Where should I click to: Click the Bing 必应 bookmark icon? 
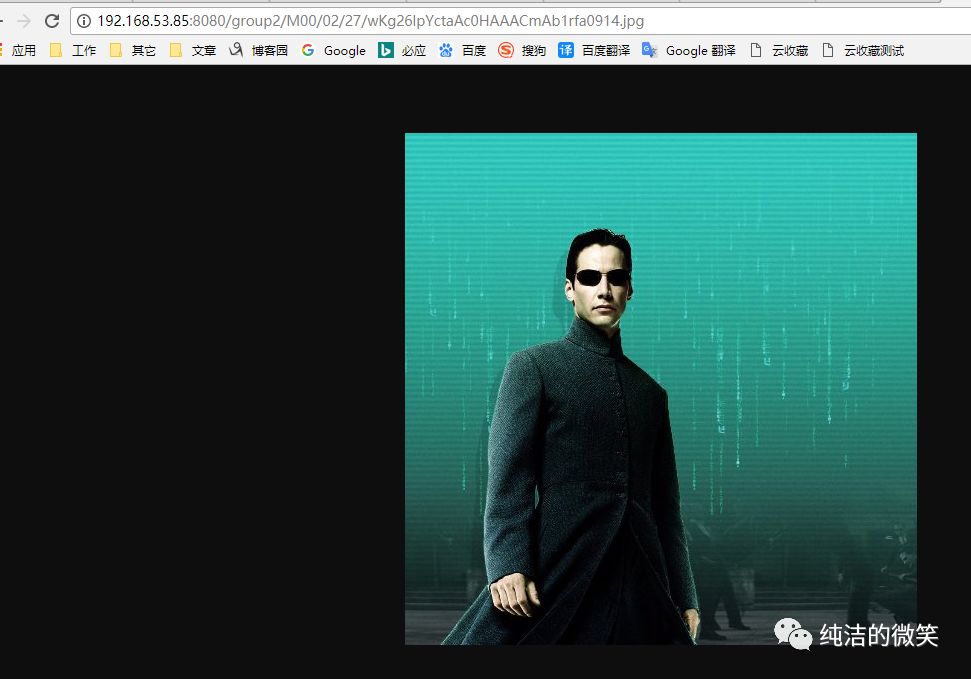pyautogui.click(x=385, y=50)
